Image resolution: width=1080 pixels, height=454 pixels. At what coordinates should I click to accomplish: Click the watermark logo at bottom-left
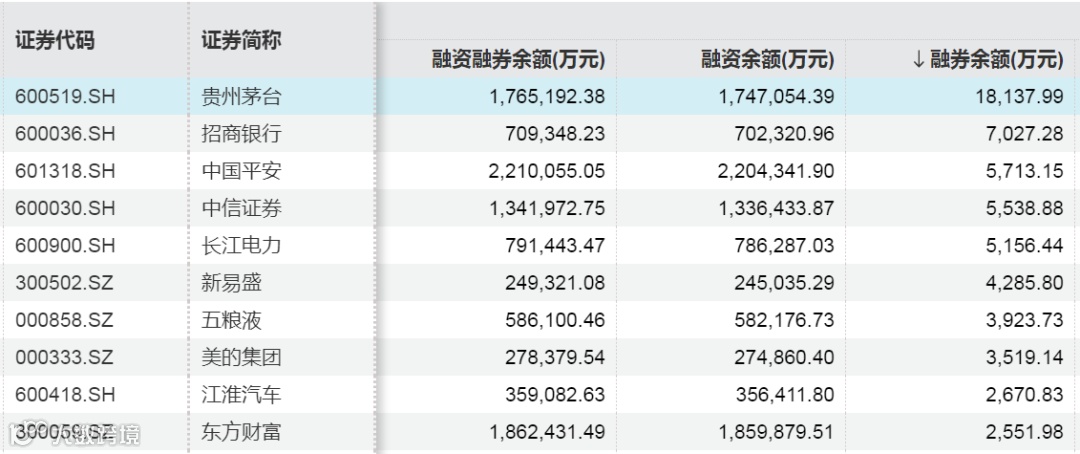pos(72,434)
